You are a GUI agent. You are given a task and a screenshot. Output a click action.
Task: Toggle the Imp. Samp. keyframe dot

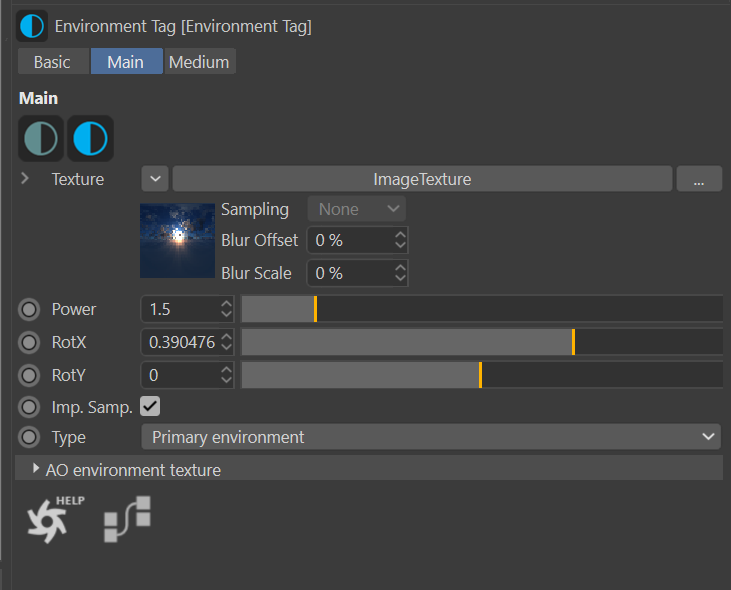pos(29,407)
